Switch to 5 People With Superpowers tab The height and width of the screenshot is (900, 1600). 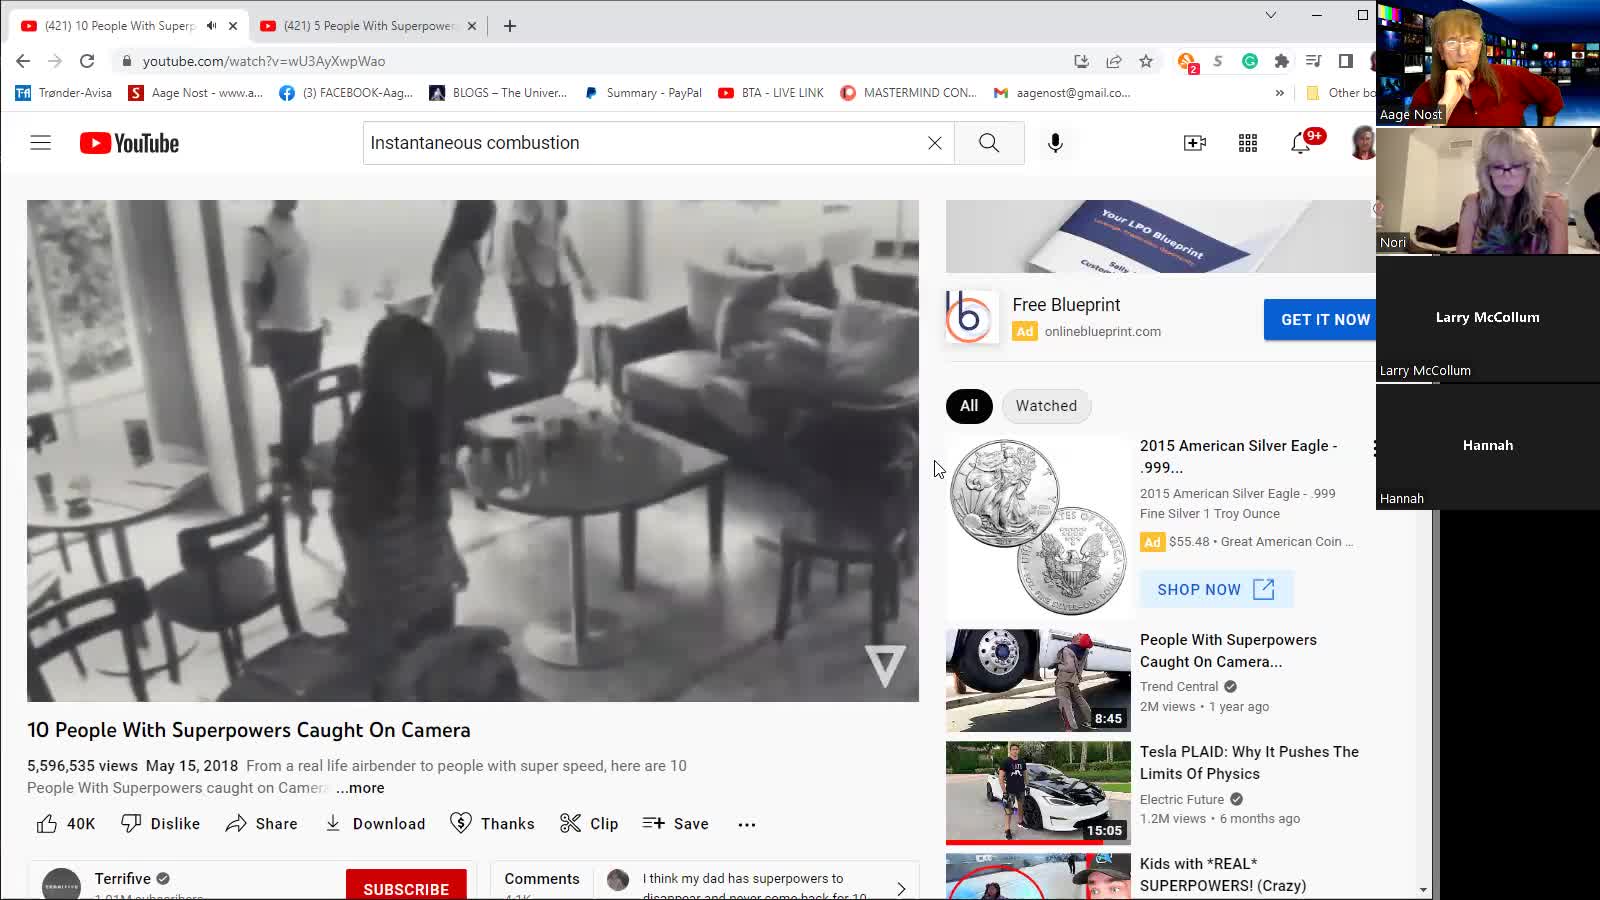click(370, 26)
